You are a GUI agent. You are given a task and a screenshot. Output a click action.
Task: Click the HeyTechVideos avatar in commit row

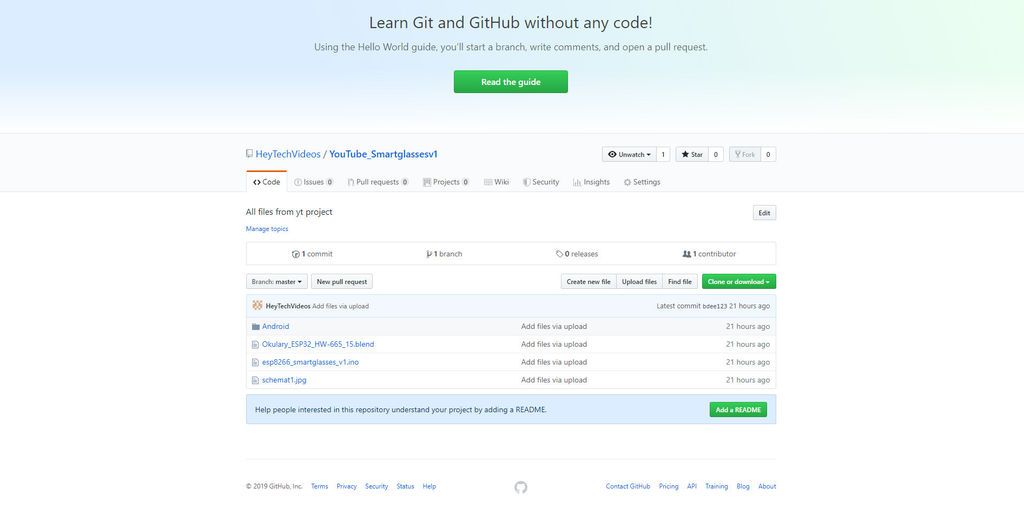(257, 306)
